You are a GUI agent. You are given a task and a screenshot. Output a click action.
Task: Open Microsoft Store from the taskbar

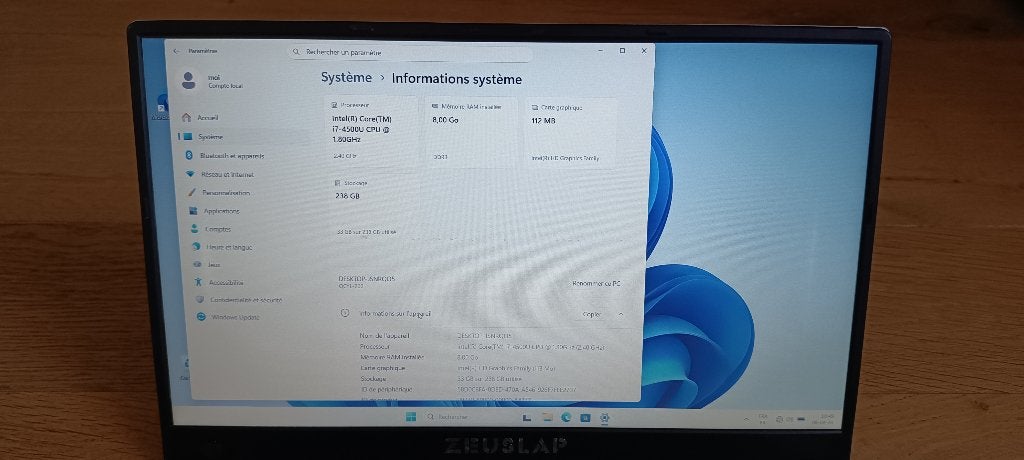[x=585, y=418]
